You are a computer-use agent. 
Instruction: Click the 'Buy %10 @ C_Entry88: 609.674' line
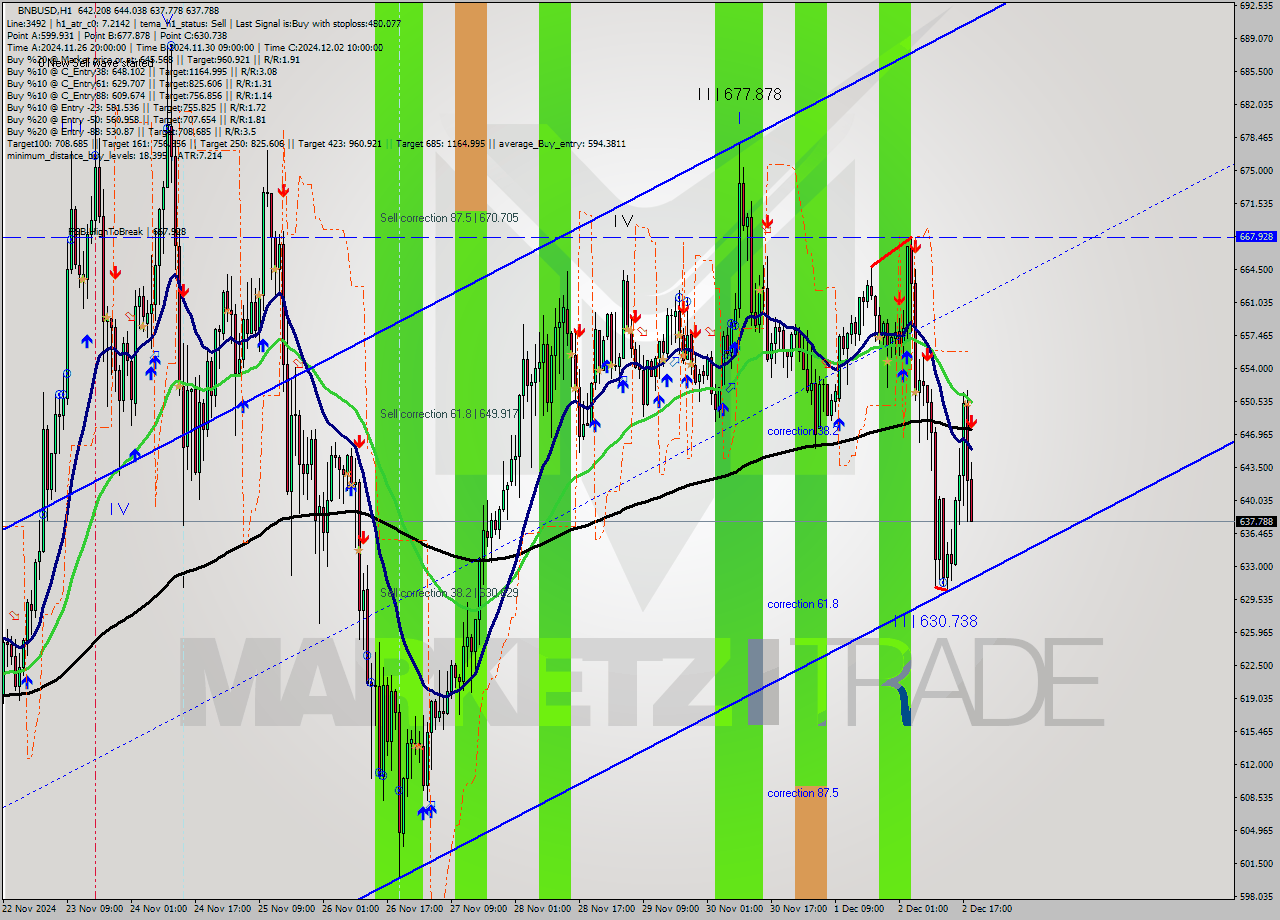[139, 95]
